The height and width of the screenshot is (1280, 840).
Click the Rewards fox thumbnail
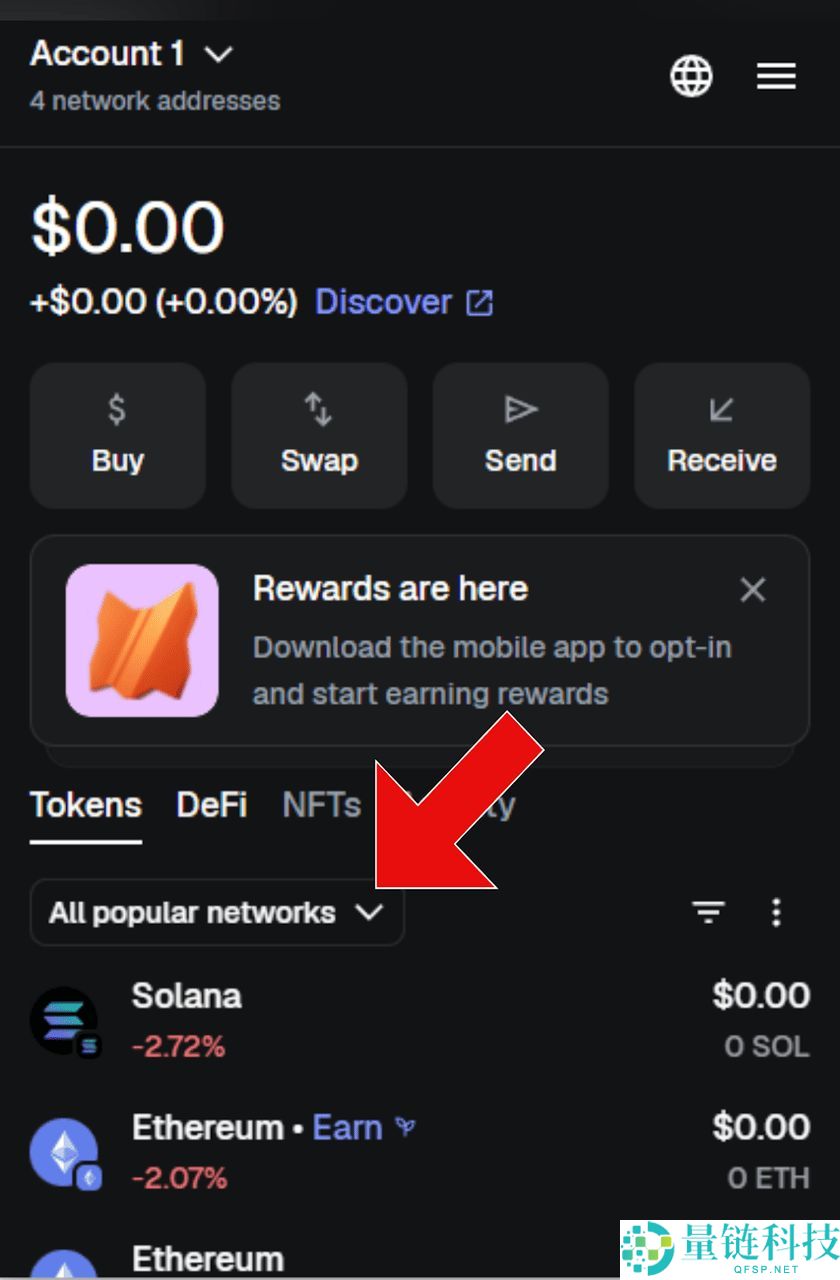click(142, 641)
